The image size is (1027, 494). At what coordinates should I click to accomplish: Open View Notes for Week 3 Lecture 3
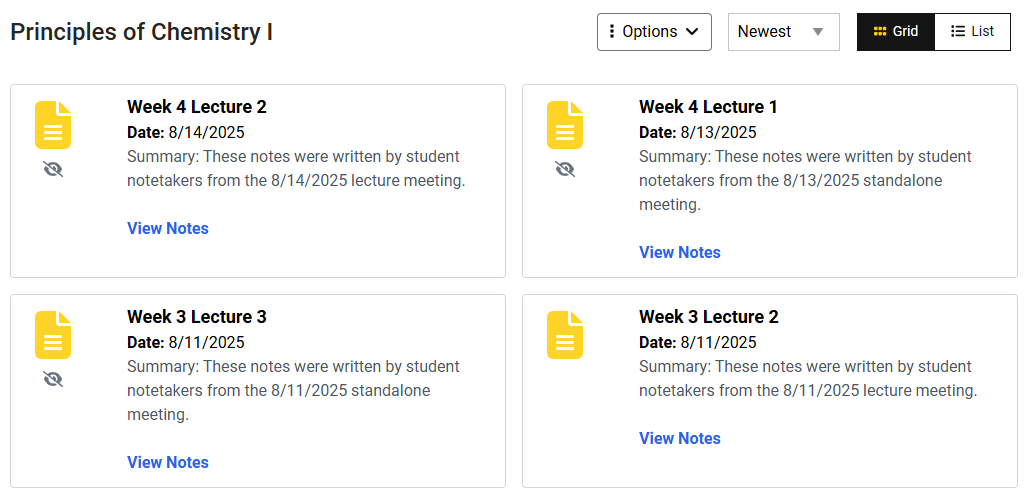[x=168, y=463]
